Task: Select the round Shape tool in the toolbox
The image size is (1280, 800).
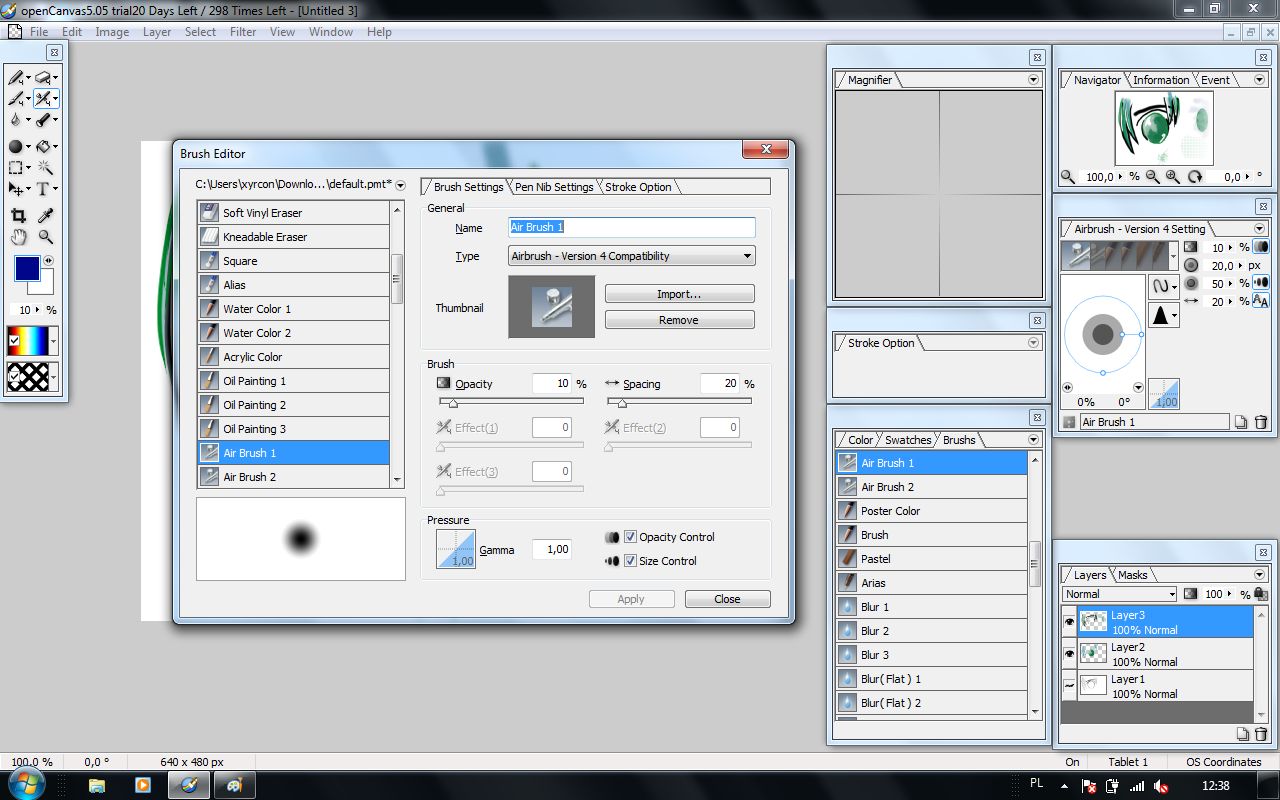Action: pos(15,147)
